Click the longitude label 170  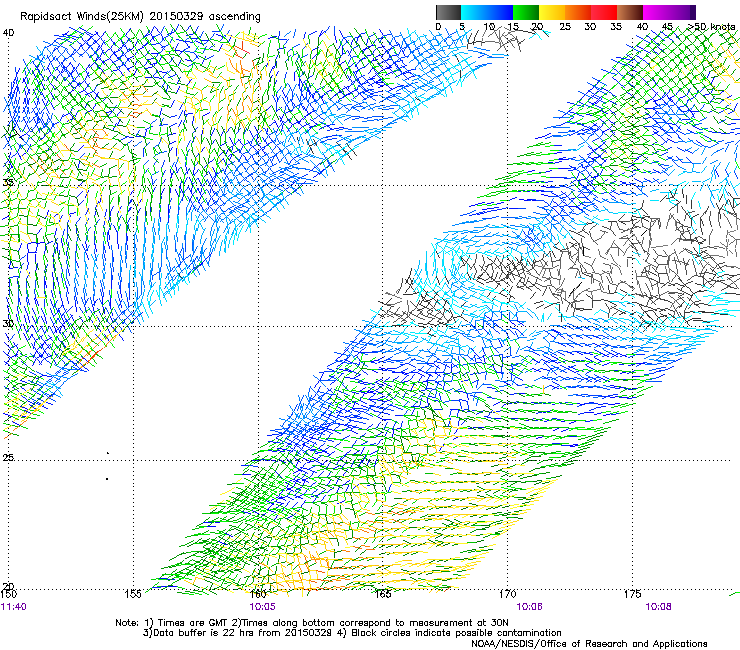point(508,594)
